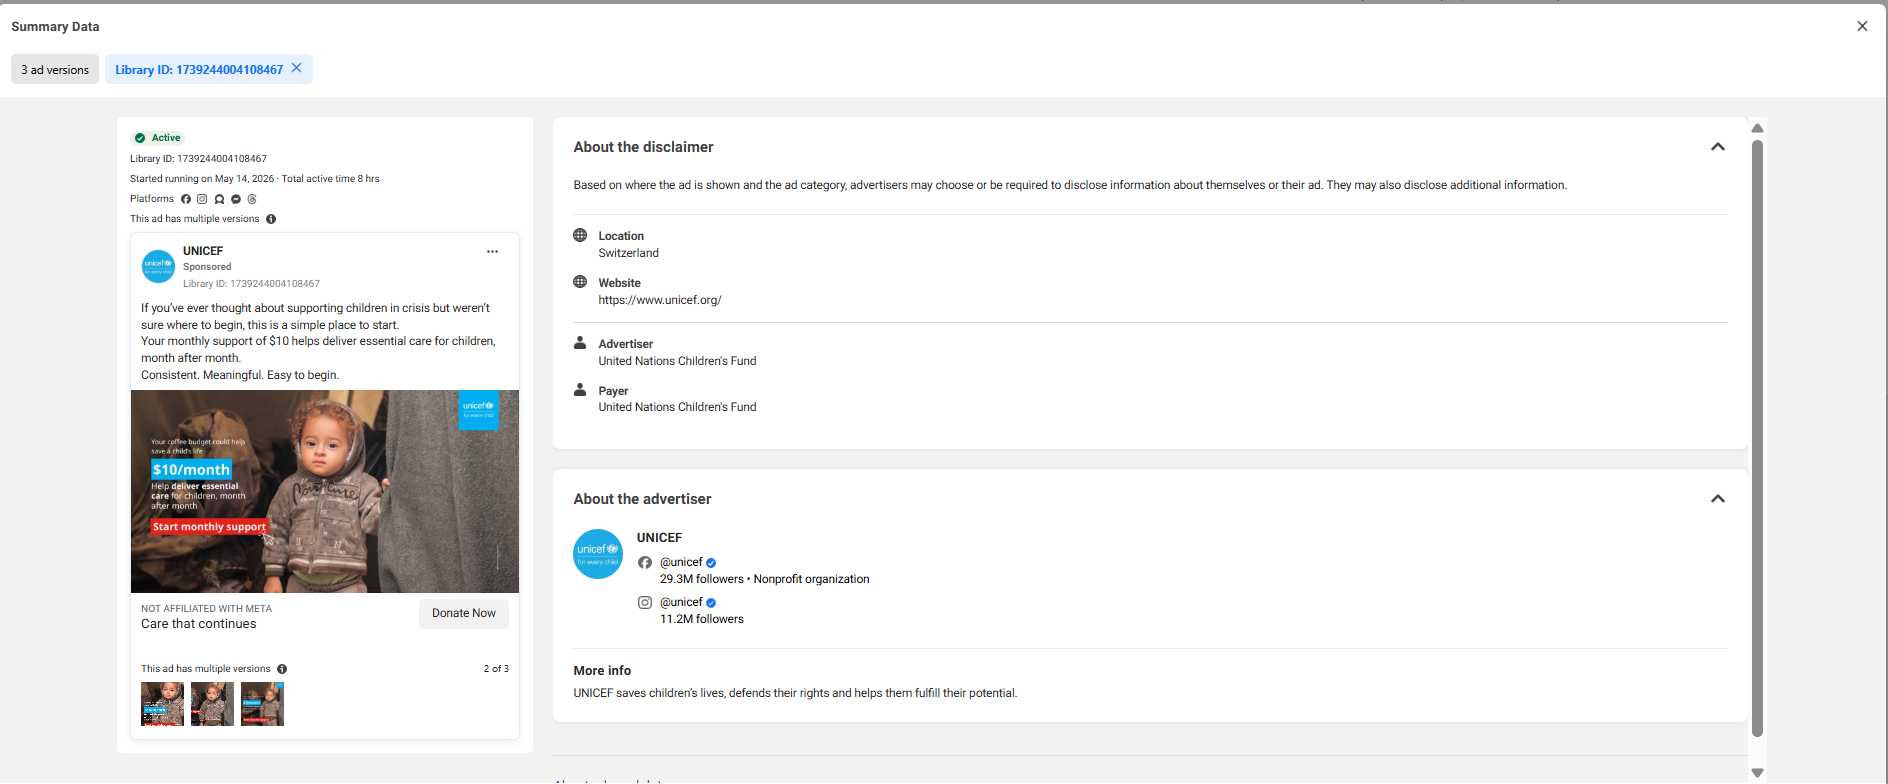Screen dimensions: 1888x784
Task: Click the person icon beside Payer
Action: point(580,390)
